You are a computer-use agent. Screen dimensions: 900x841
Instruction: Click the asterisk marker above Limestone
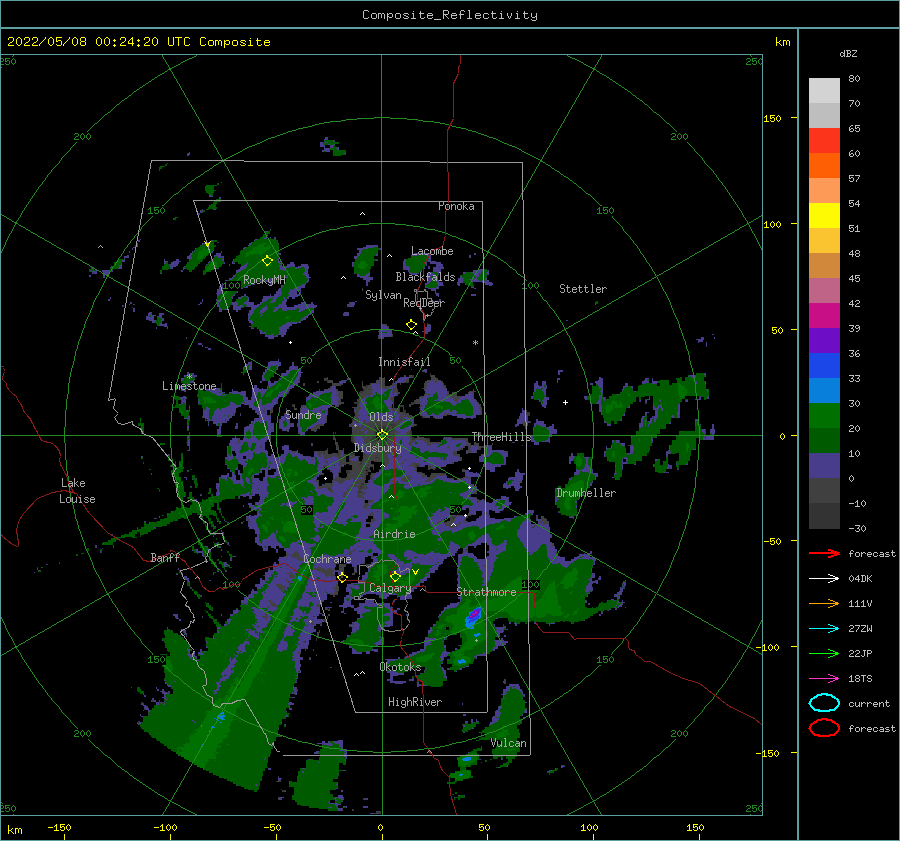189,377
